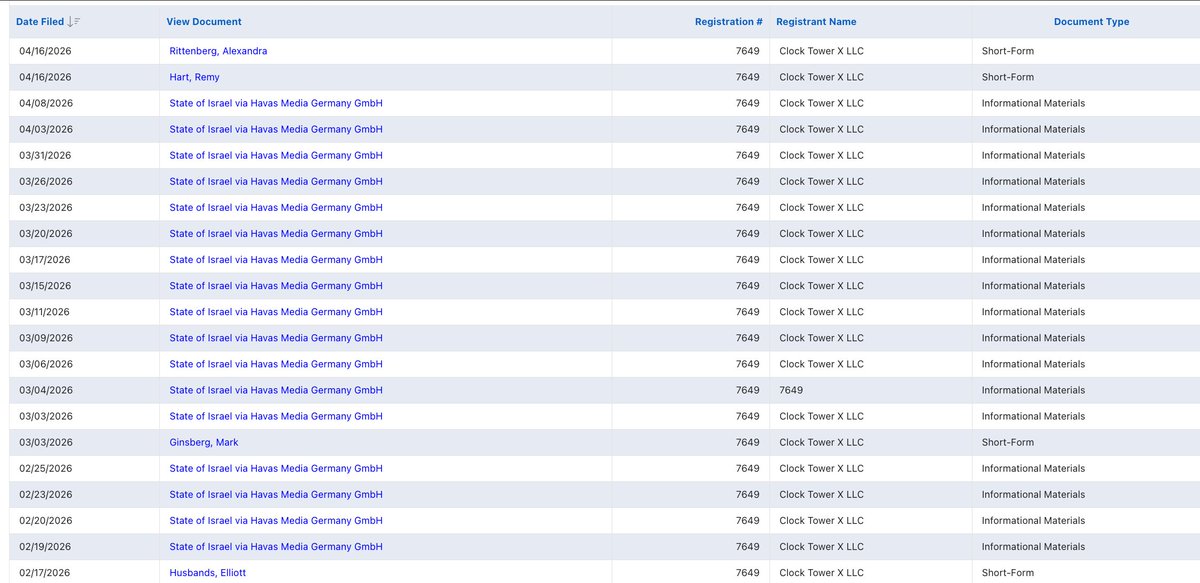Screen dimensions: 1200x583
Task: Open State of Israel link filed 03/11/2026
Action: 276,311
